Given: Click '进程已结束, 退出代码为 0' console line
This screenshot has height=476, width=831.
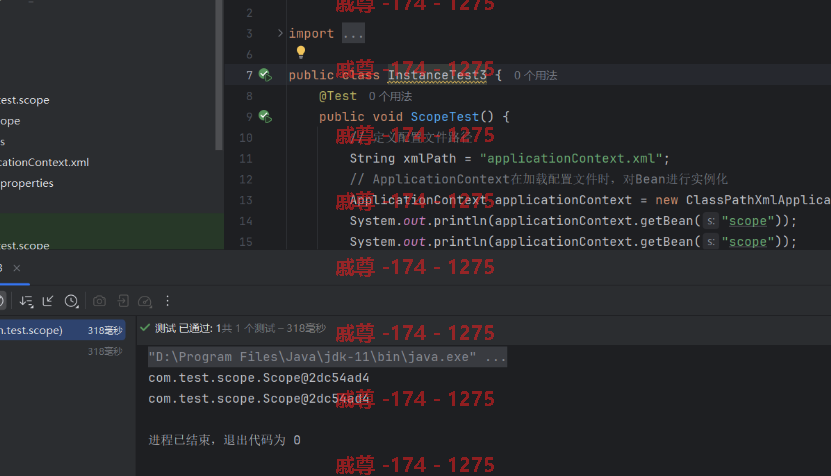Looking at the screenshot, I should (225, 440).
